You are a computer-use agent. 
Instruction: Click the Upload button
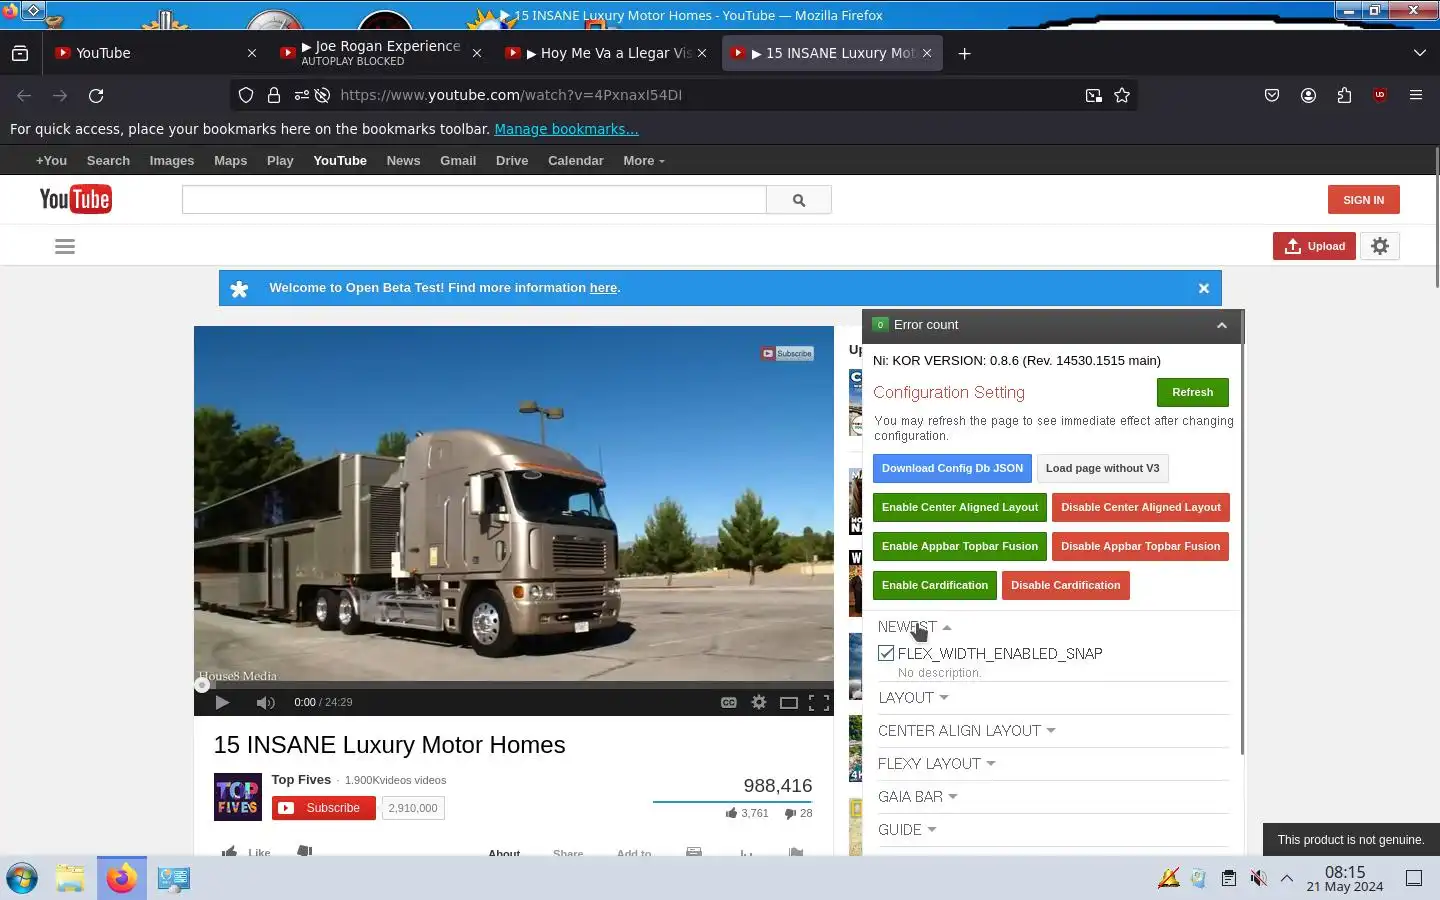pyautogui.click(x=1314, y=246)
